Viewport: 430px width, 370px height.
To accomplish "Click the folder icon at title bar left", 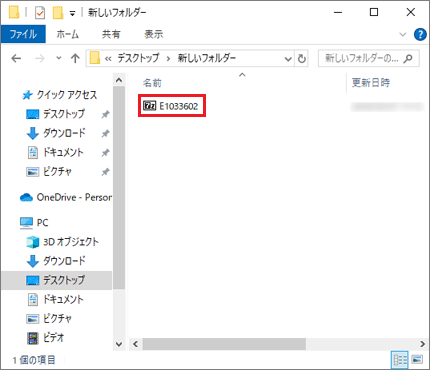I will tap(14, 12).
